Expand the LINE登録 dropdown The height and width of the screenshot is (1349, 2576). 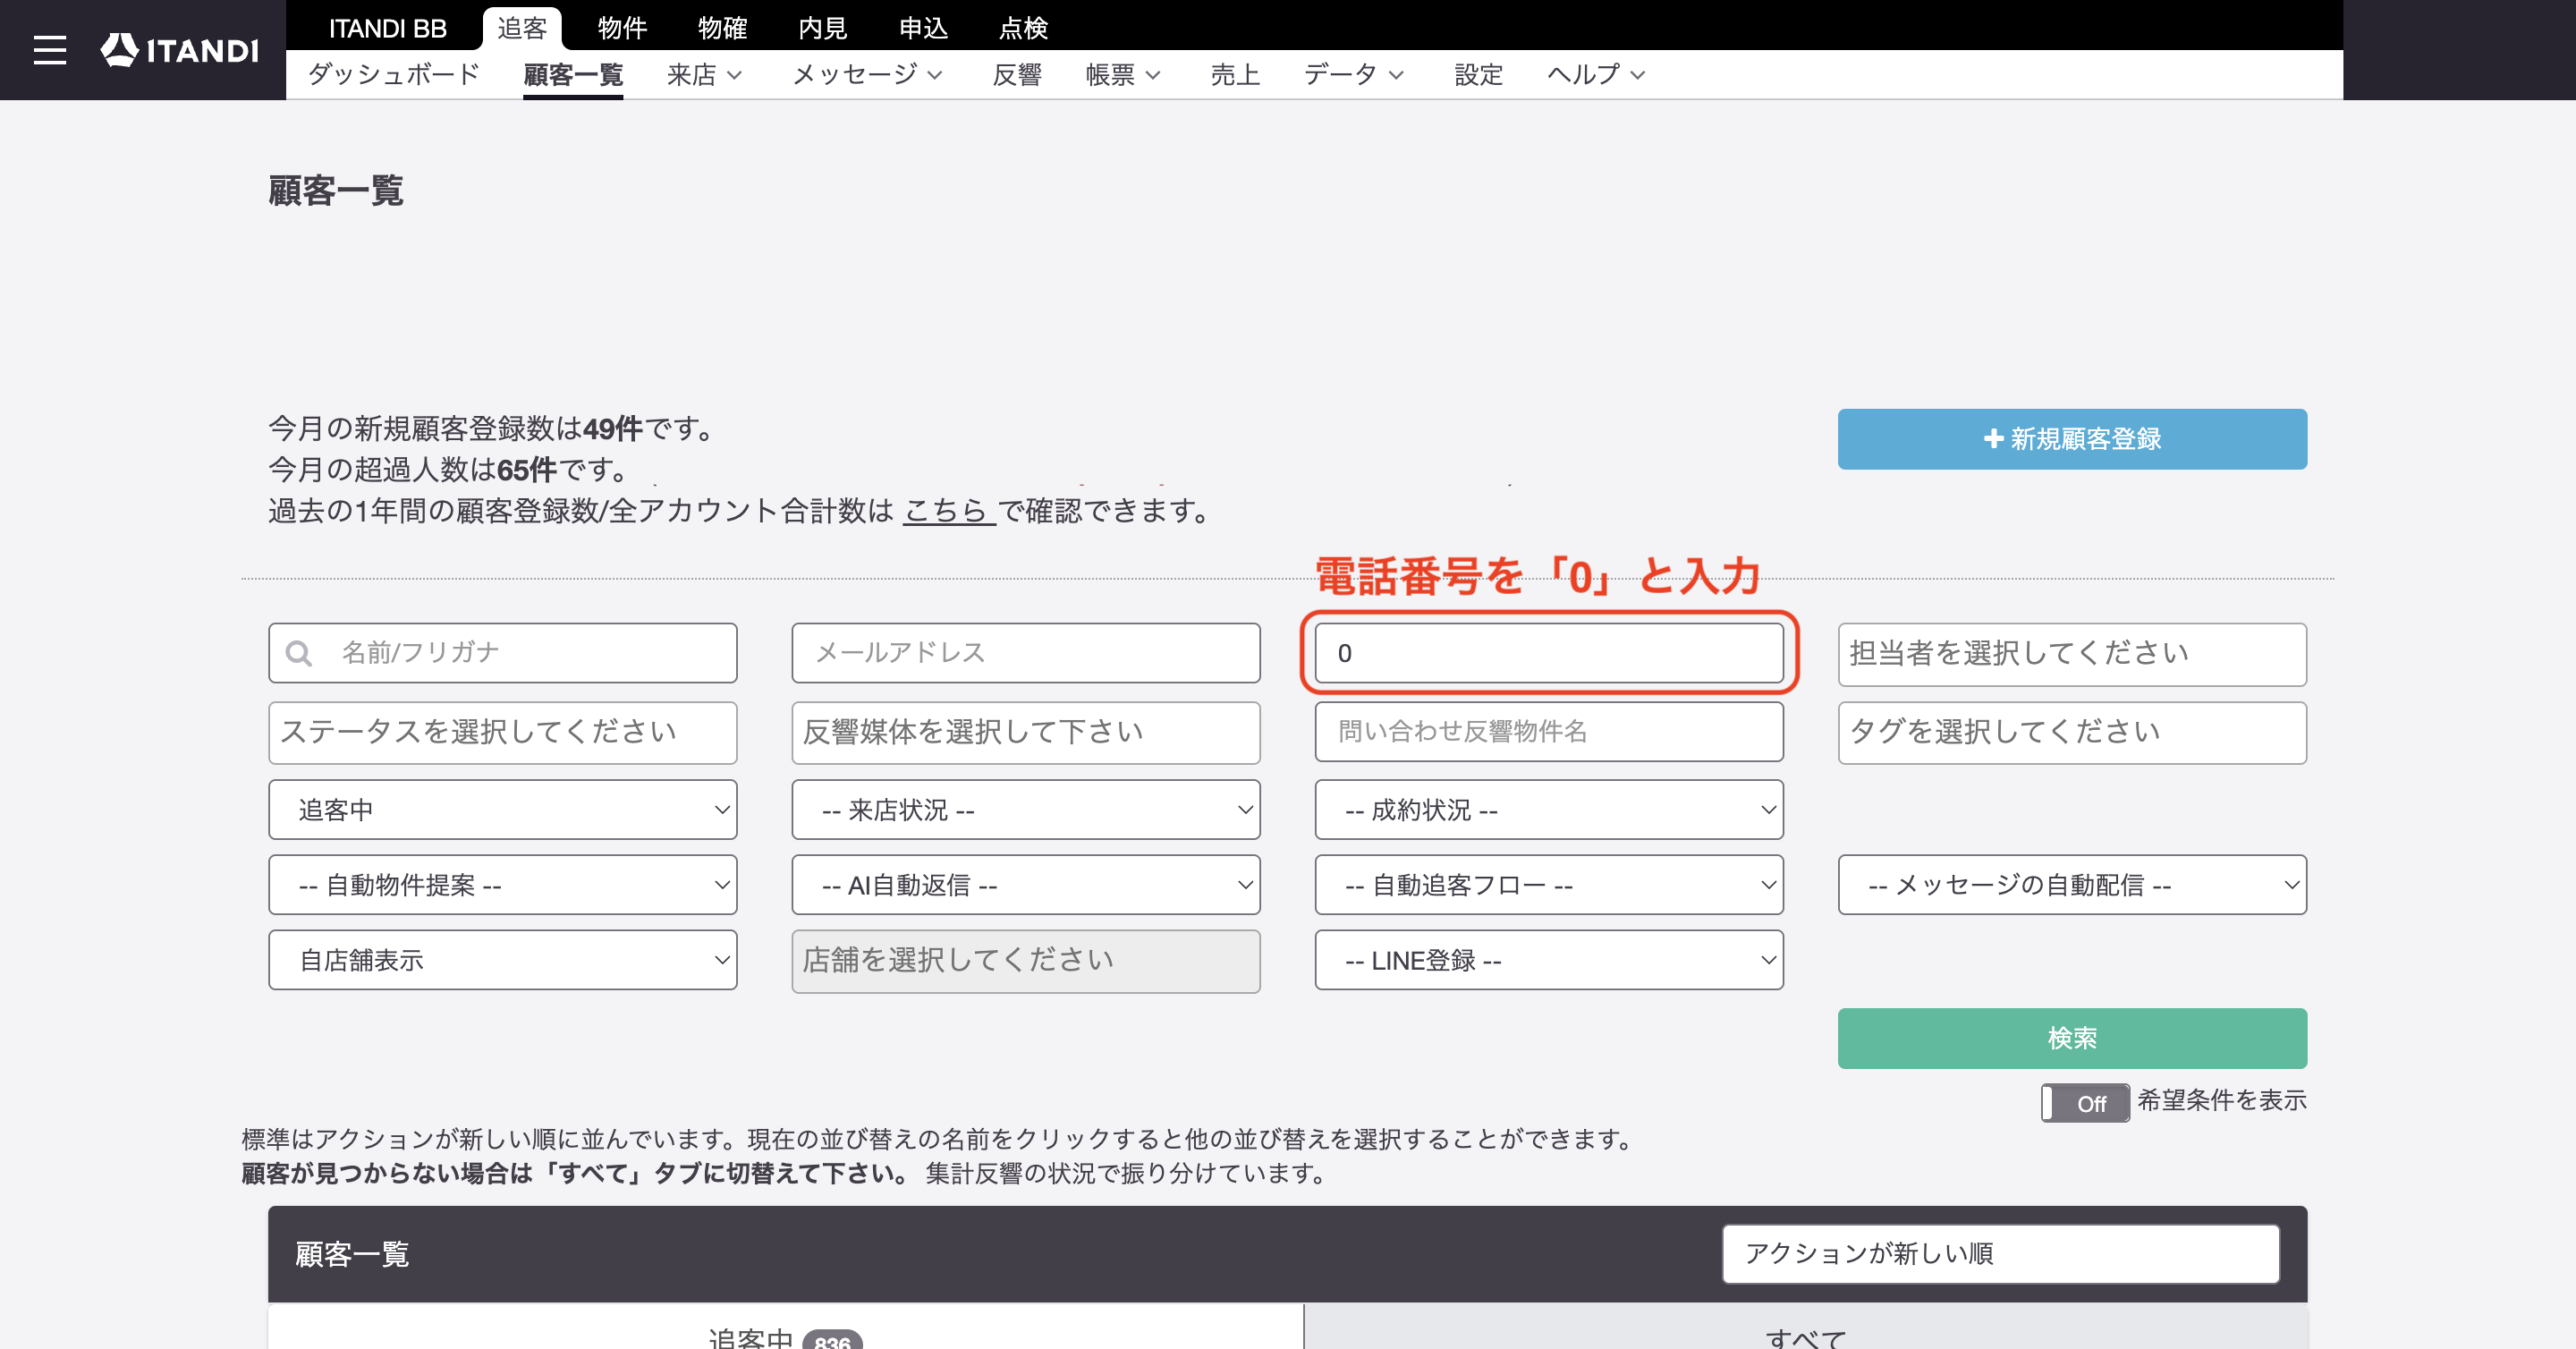(x=1549, y=960)
